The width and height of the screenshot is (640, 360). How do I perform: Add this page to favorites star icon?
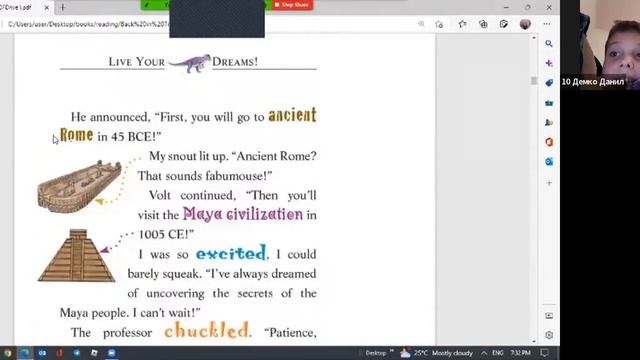tap(439, 24)
